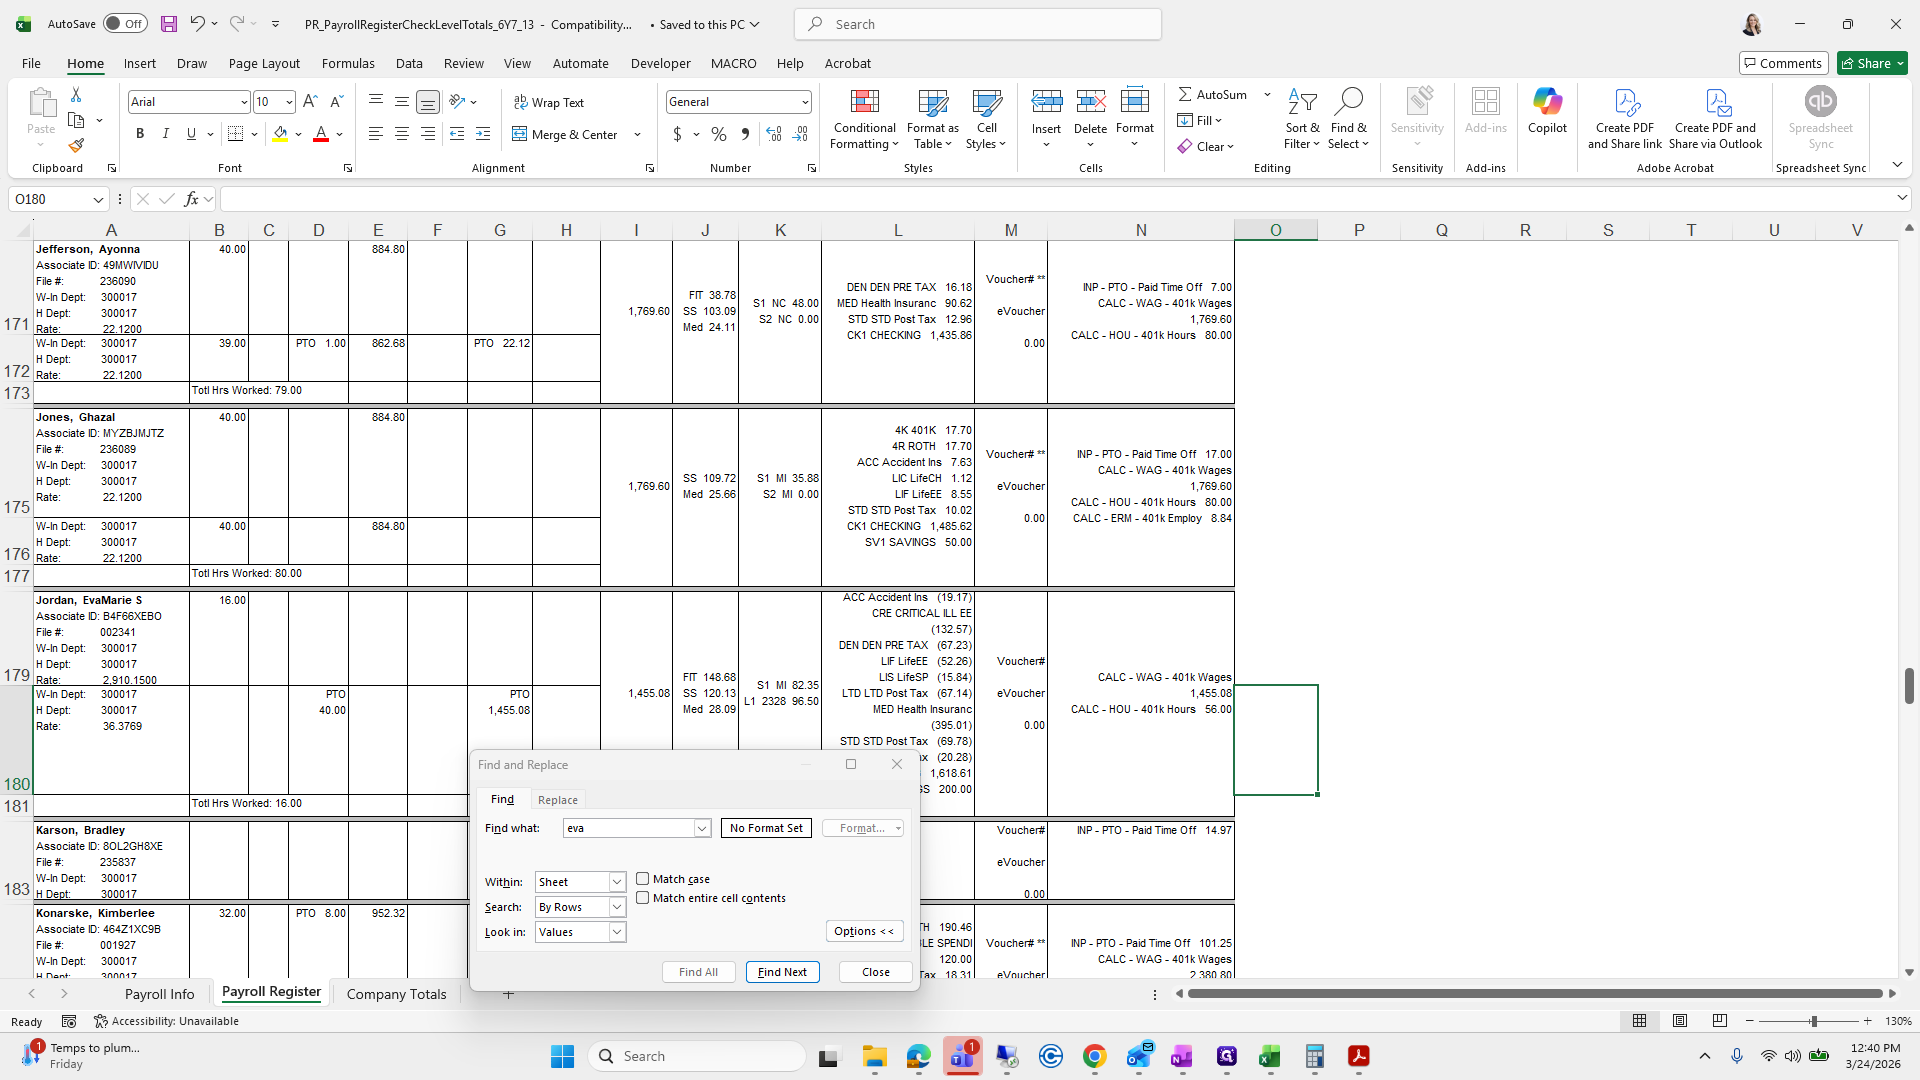Image resolution: width=1920 pixels, height=1080 pixels.
Task: Click the Find what input field
Action: [628, 828]
